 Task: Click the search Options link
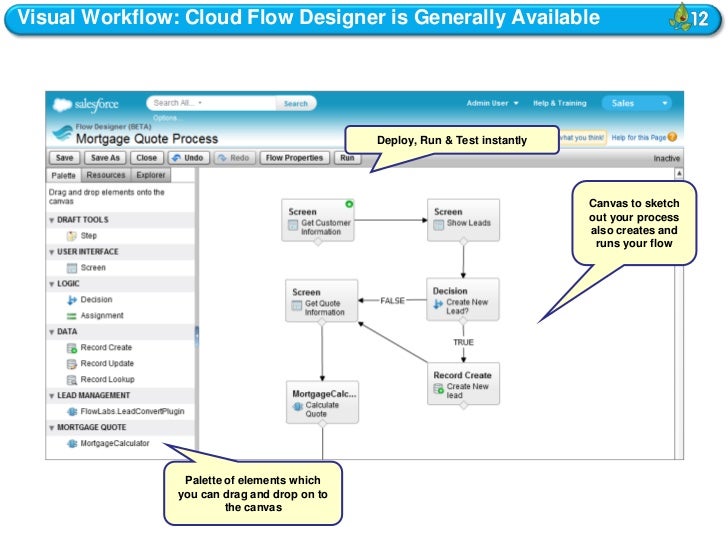point(165,118)
